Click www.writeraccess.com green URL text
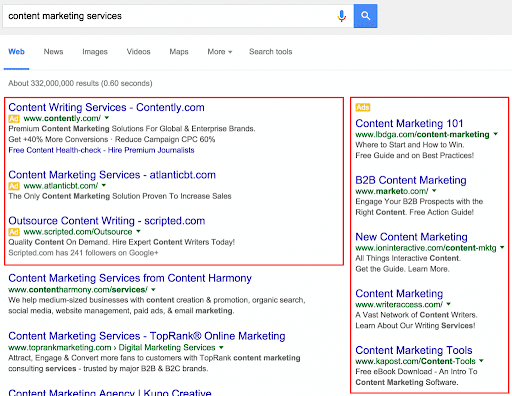Image resolution: width=512 pixels, height=396 pixels. pos(399,304)
